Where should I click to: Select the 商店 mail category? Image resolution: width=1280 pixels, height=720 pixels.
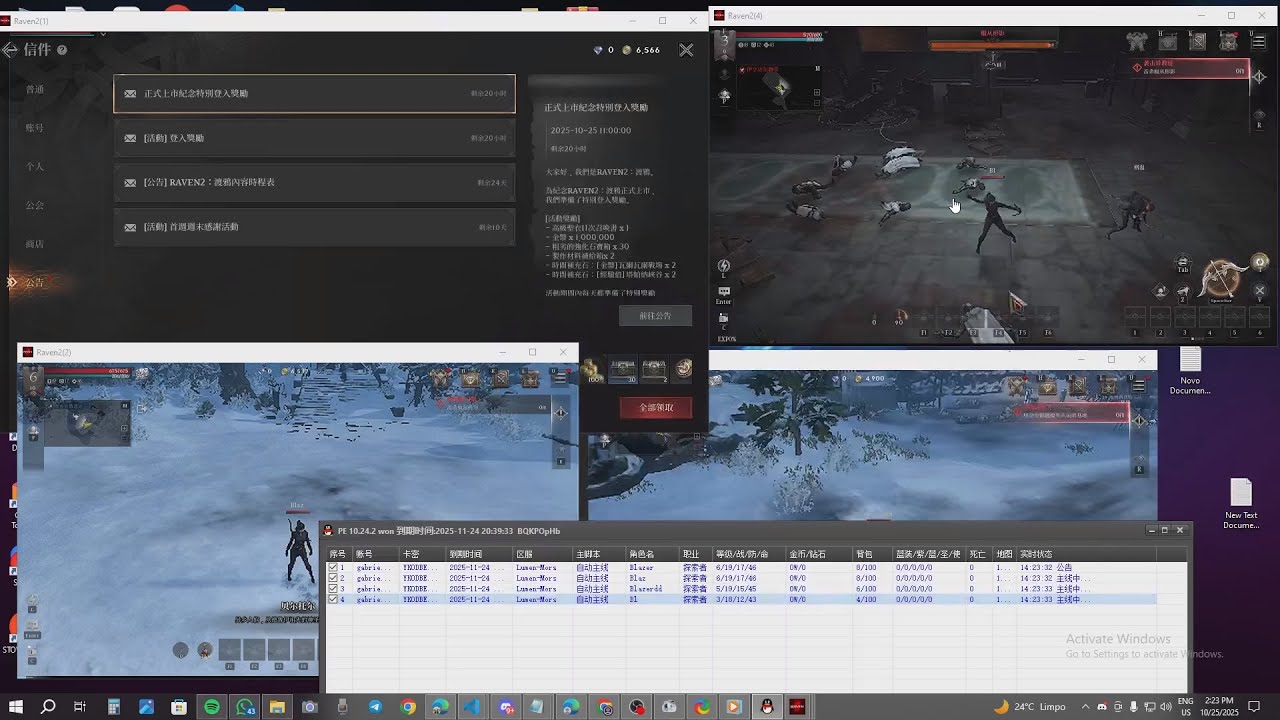[x=35, y=244]
